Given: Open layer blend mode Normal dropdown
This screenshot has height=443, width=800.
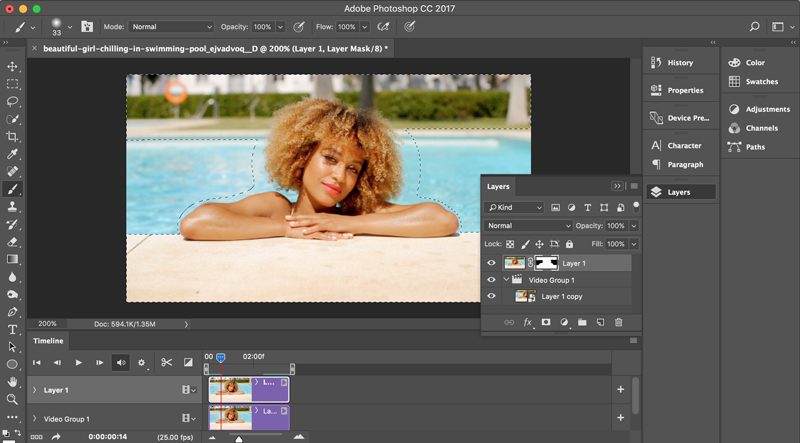Looking at the screenshot, I should pos(529,226).
